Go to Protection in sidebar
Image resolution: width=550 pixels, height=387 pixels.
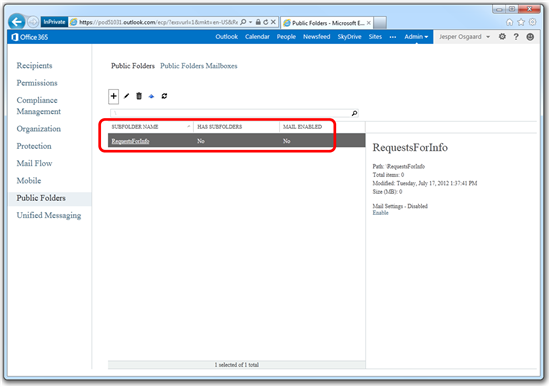34,146
